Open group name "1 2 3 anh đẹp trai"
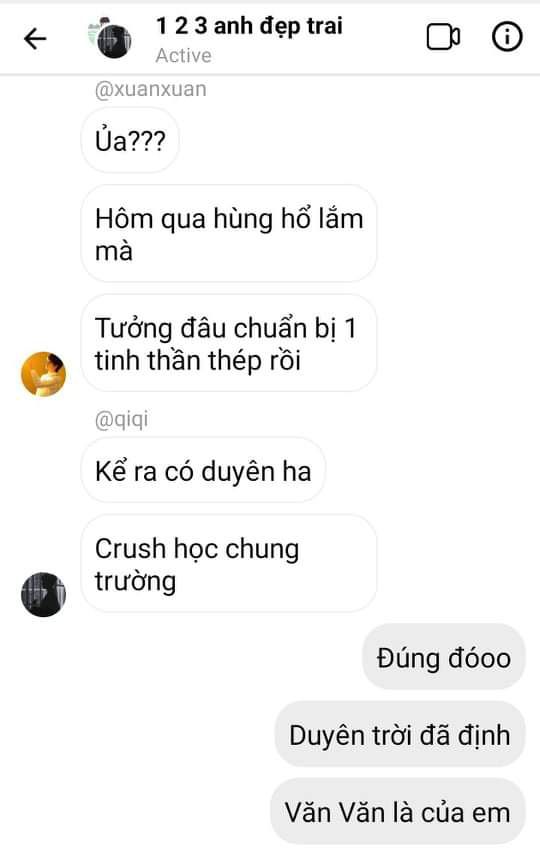Viewport: 540px width, 855px height. 249,26
